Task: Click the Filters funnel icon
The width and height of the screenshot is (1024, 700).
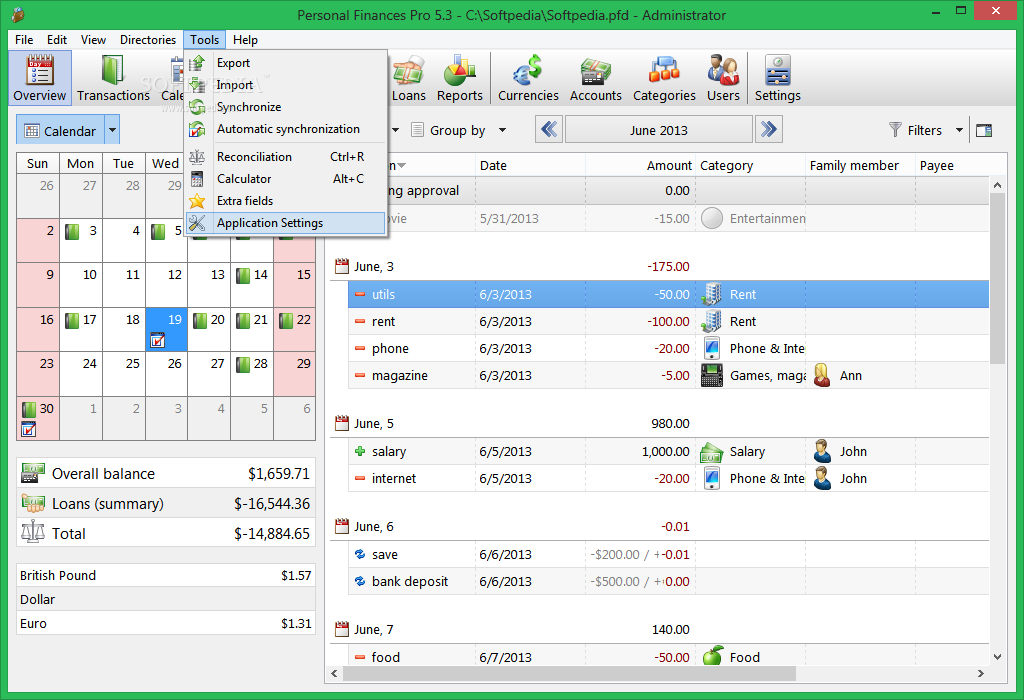Action: [x=895, y=130]
